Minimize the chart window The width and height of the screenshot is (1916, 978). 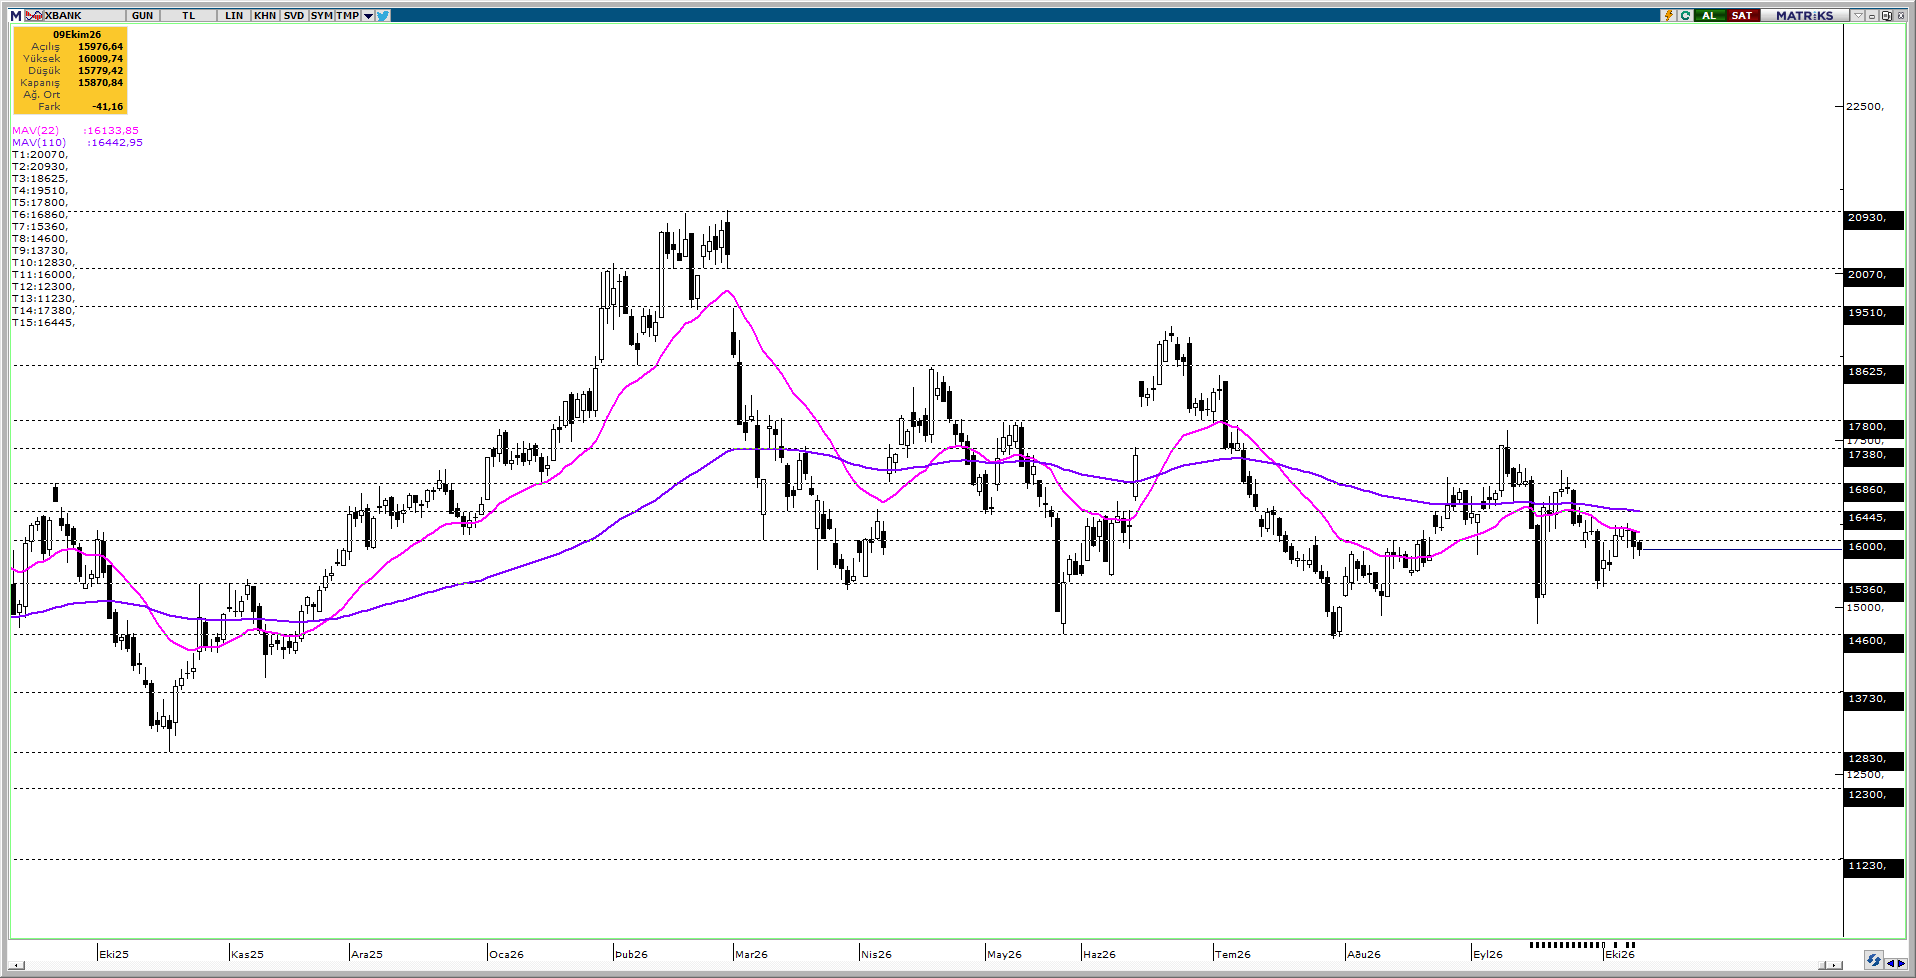[x=1872, y=15]
